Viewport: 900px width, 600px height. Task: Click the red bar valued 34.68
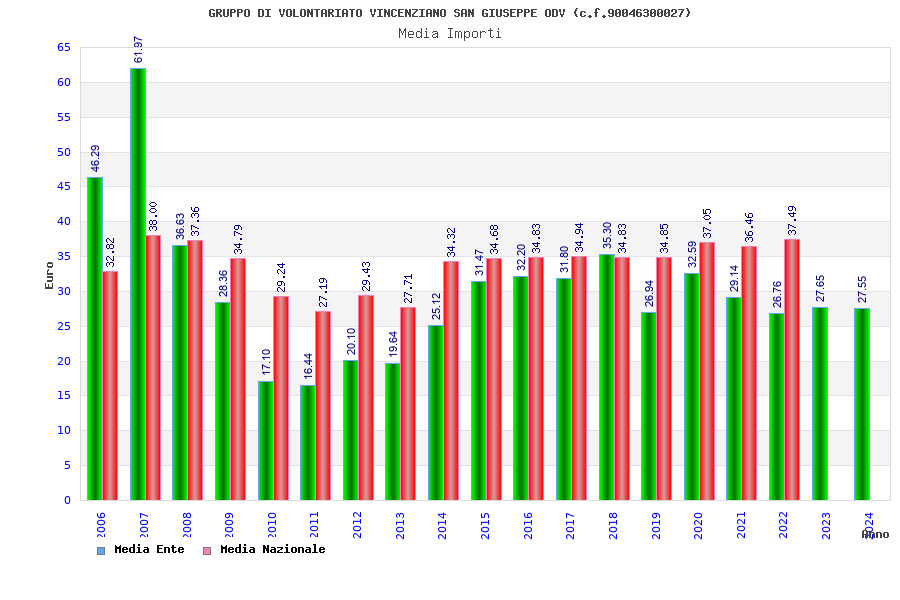click(494, 379)
